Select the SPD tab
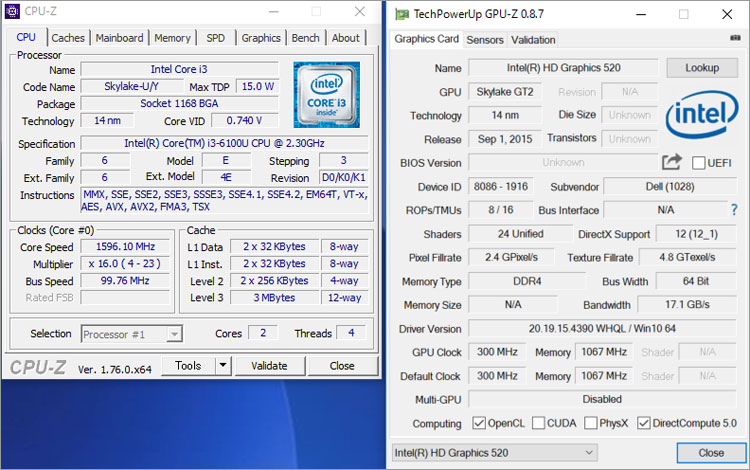 (x=215, y=38)
